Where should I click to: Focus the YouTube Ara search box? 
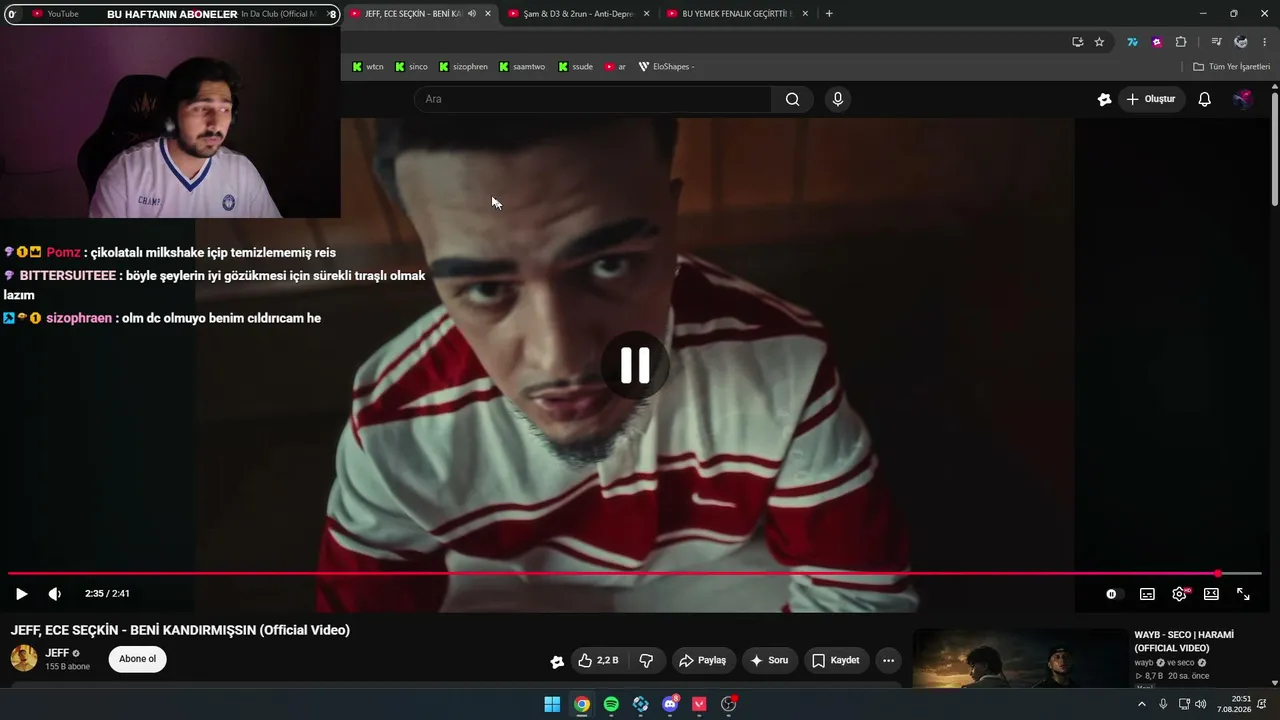(x=592, y=99)
